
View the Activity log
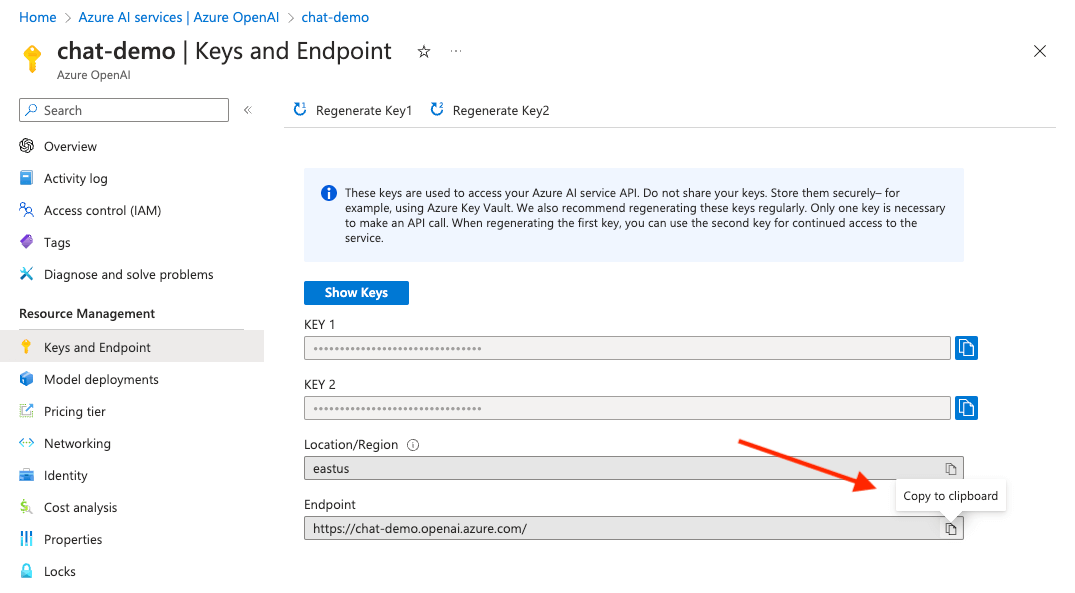click(x=75, y=178)
